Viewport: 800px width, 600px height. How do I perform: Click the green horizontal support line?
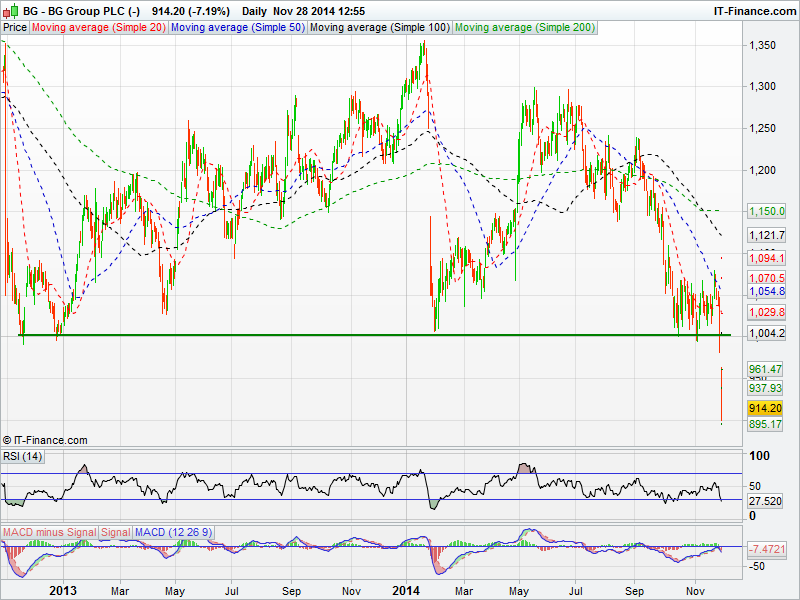300,335
